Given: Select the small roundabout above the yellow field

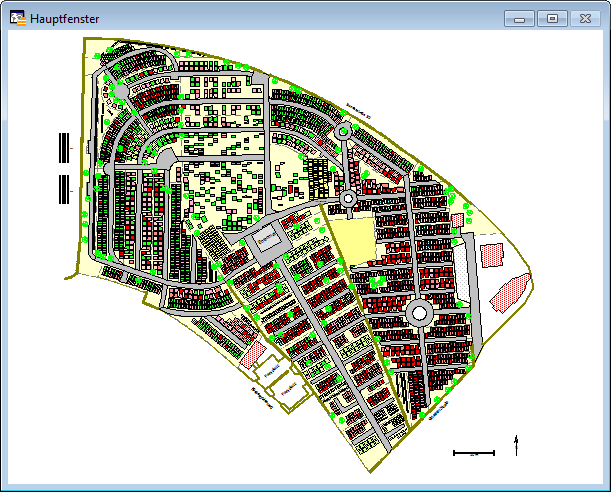Looking at the screenshot, I should click(x=348, y=200).
